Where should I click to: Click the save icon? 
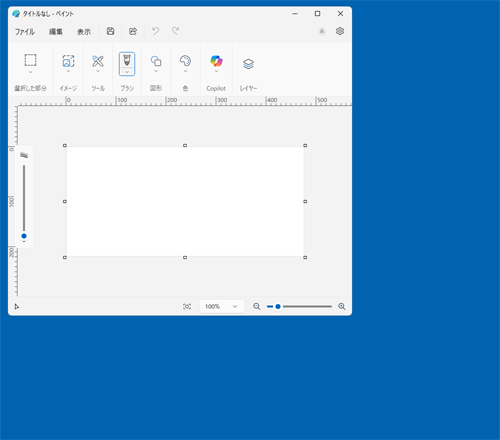110,31
